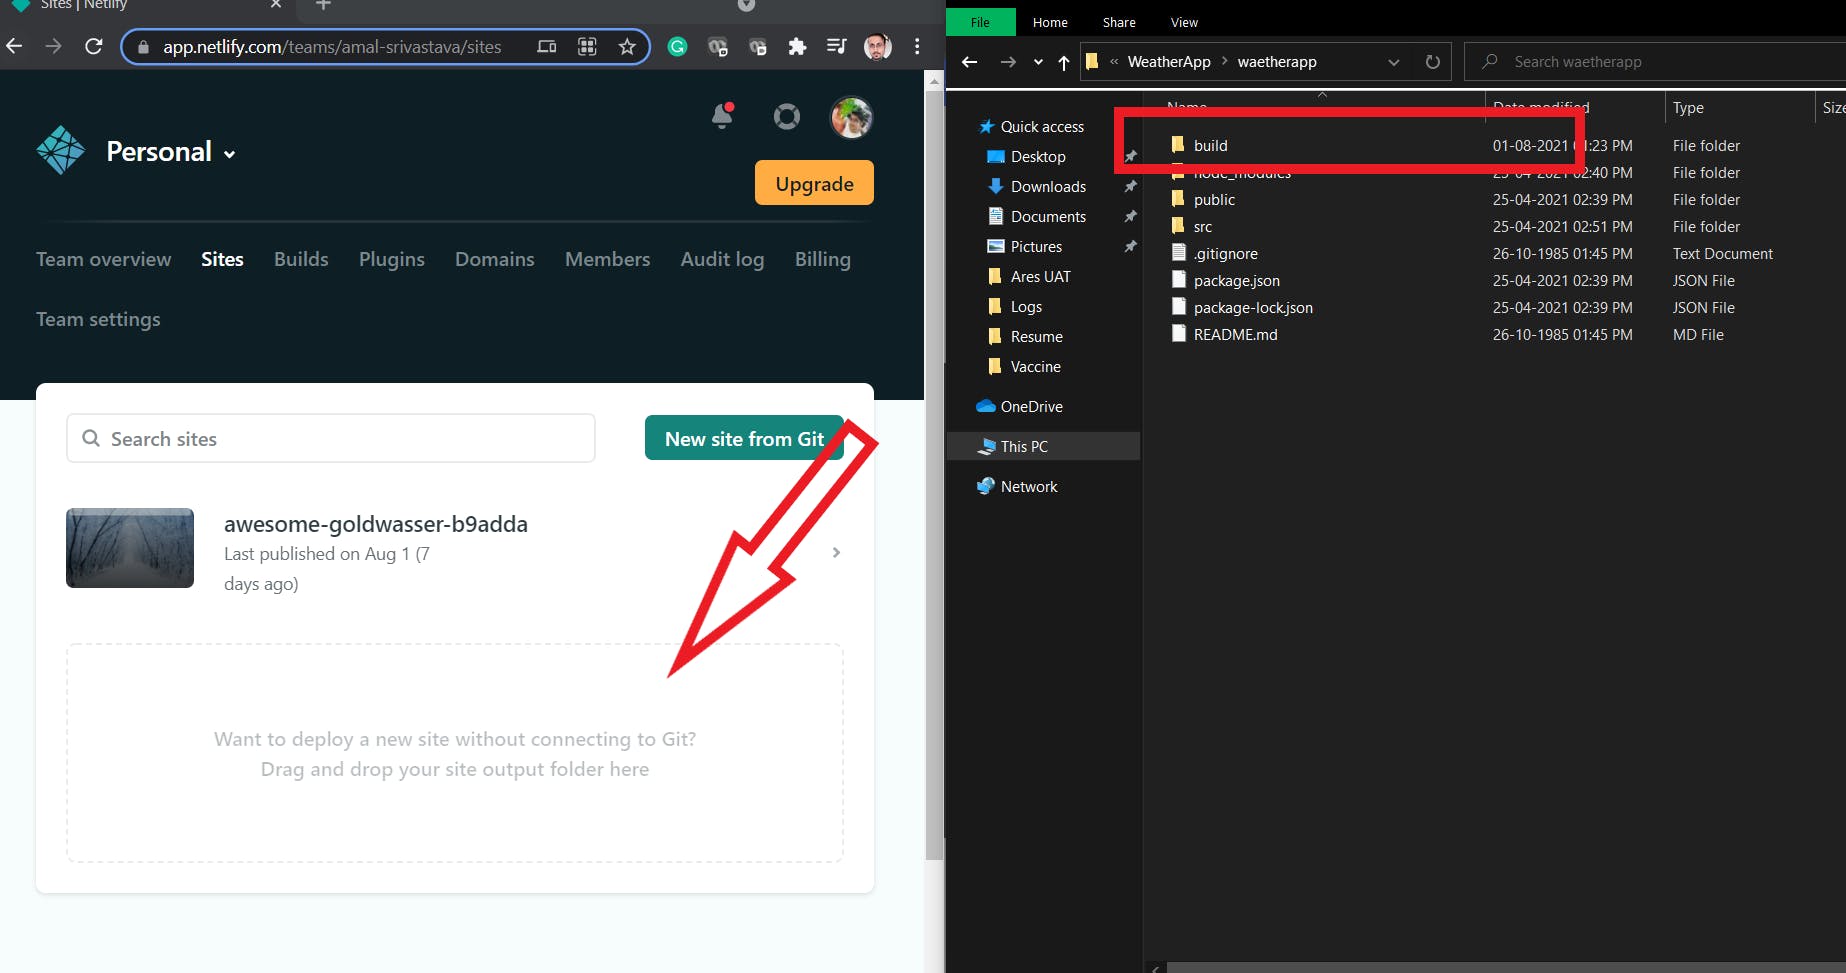
Task: Select package.json file
Action: click(x=1236, y=281)
